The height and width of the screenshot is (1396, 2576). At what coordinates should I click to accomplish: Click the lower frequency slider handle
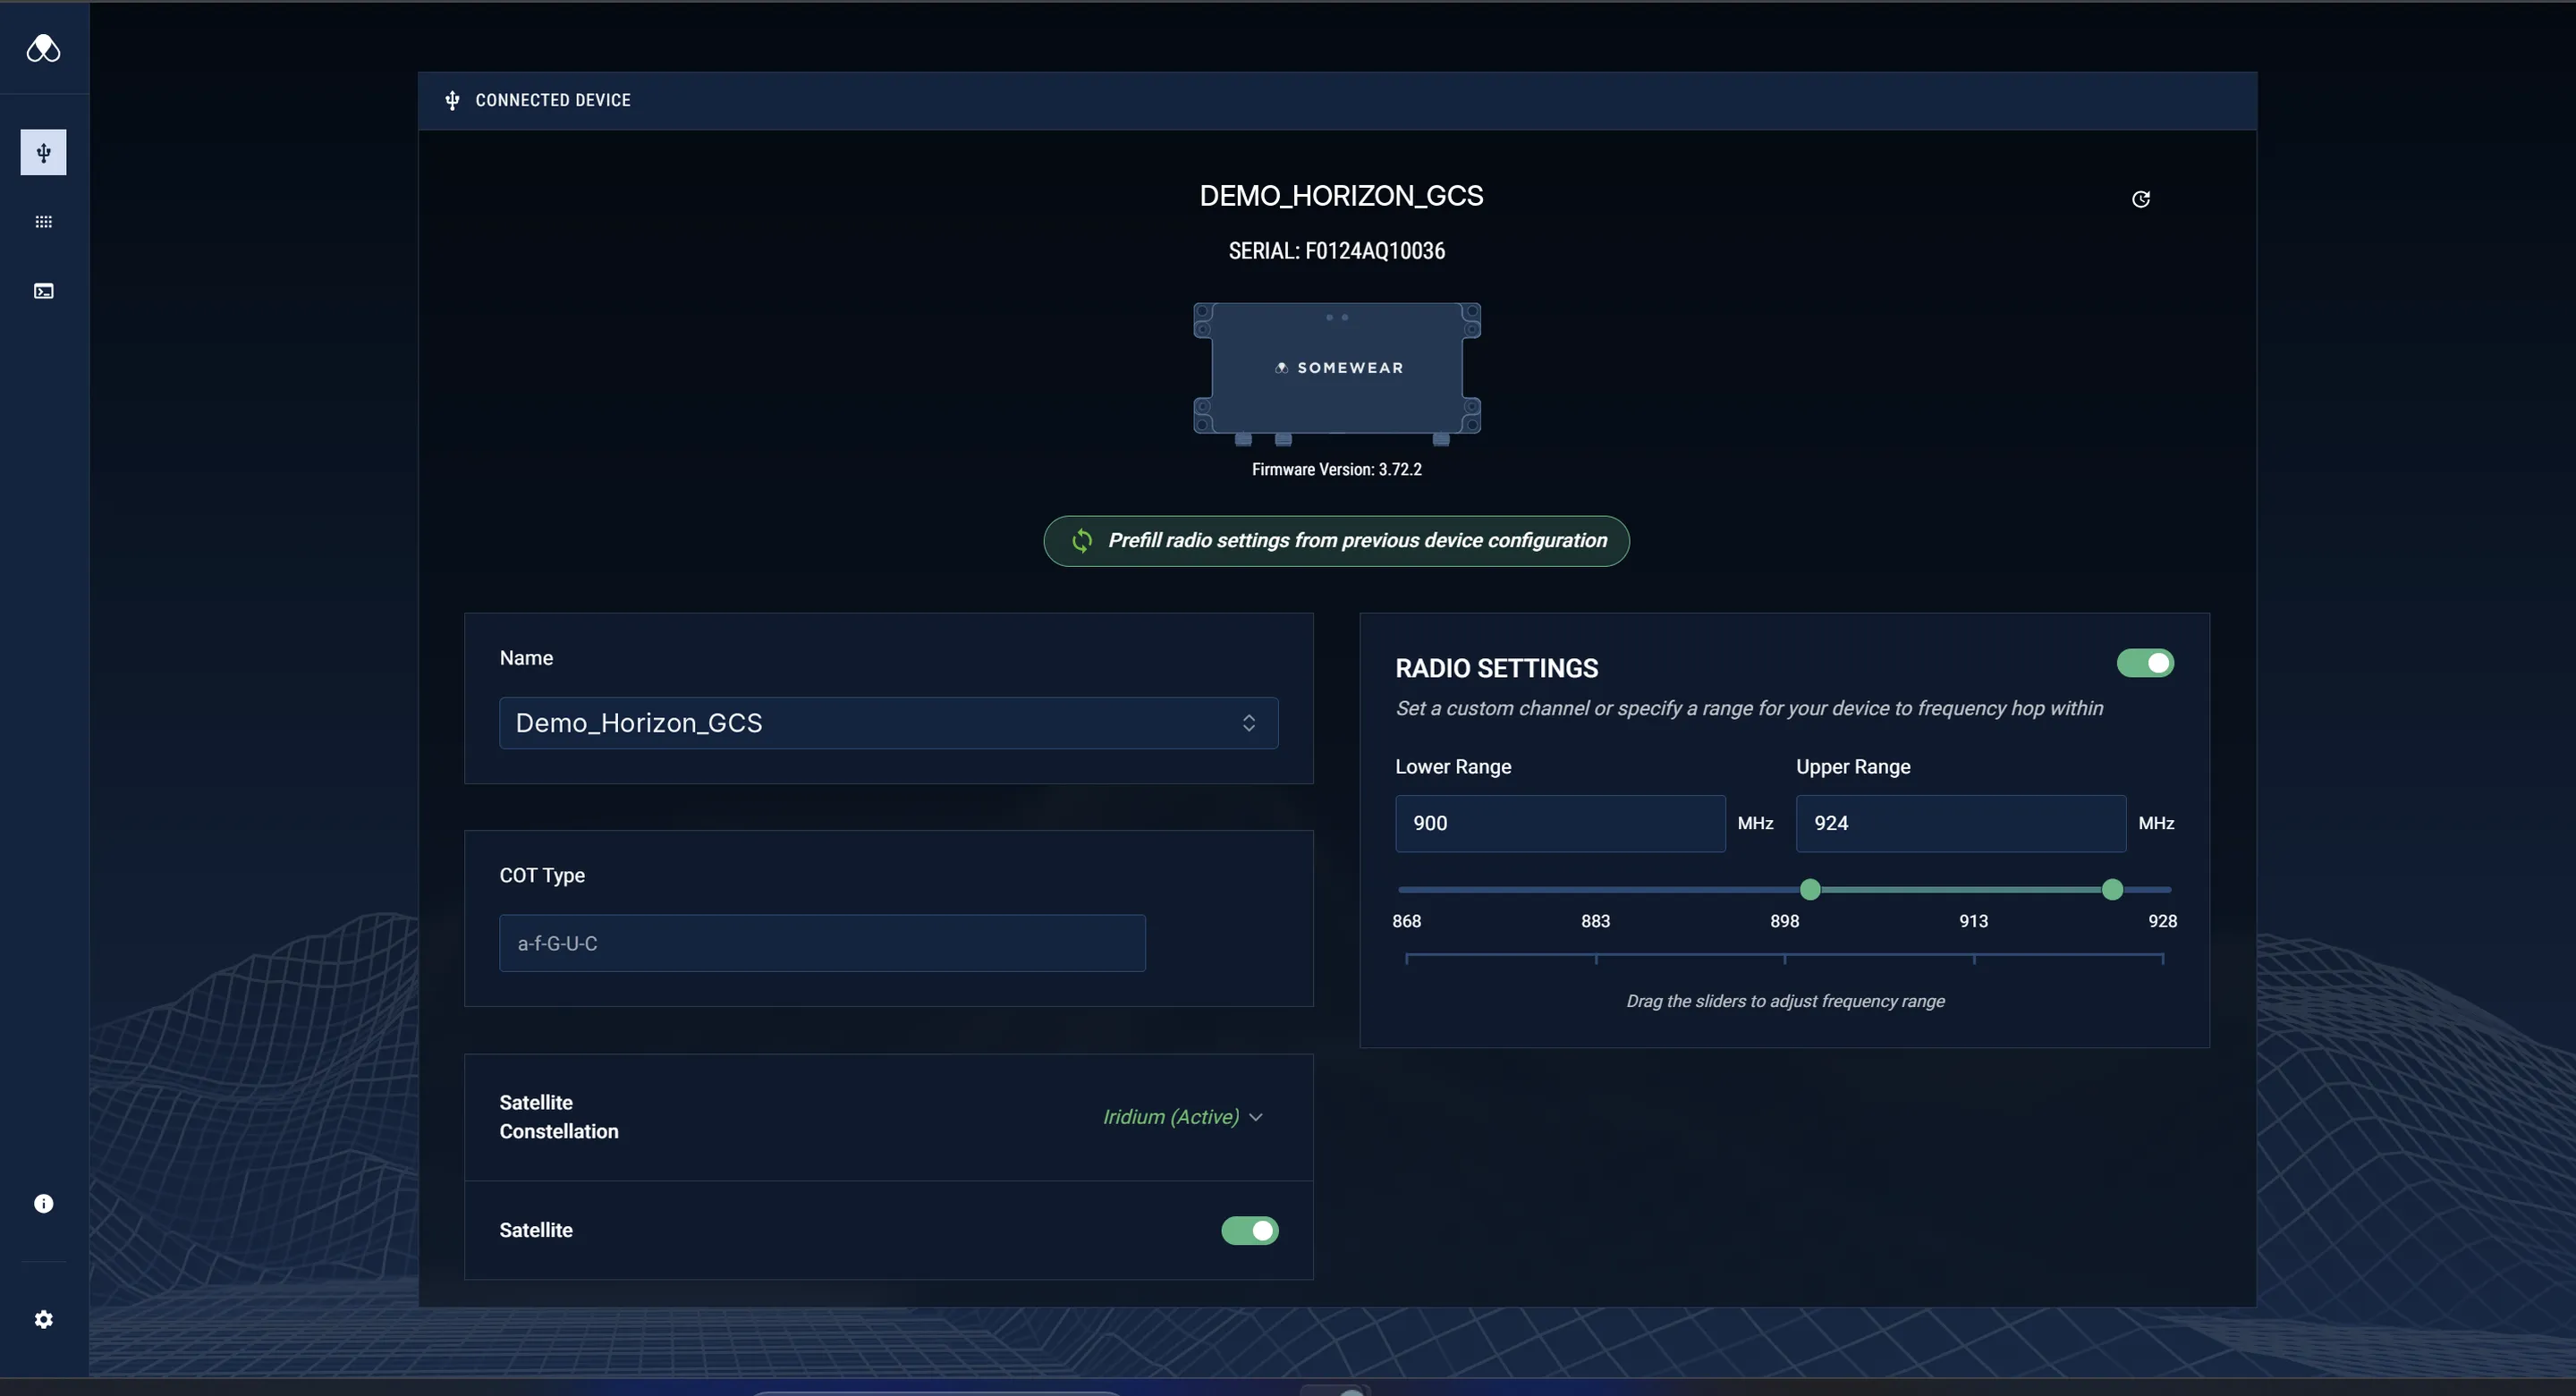(1810, 889)
